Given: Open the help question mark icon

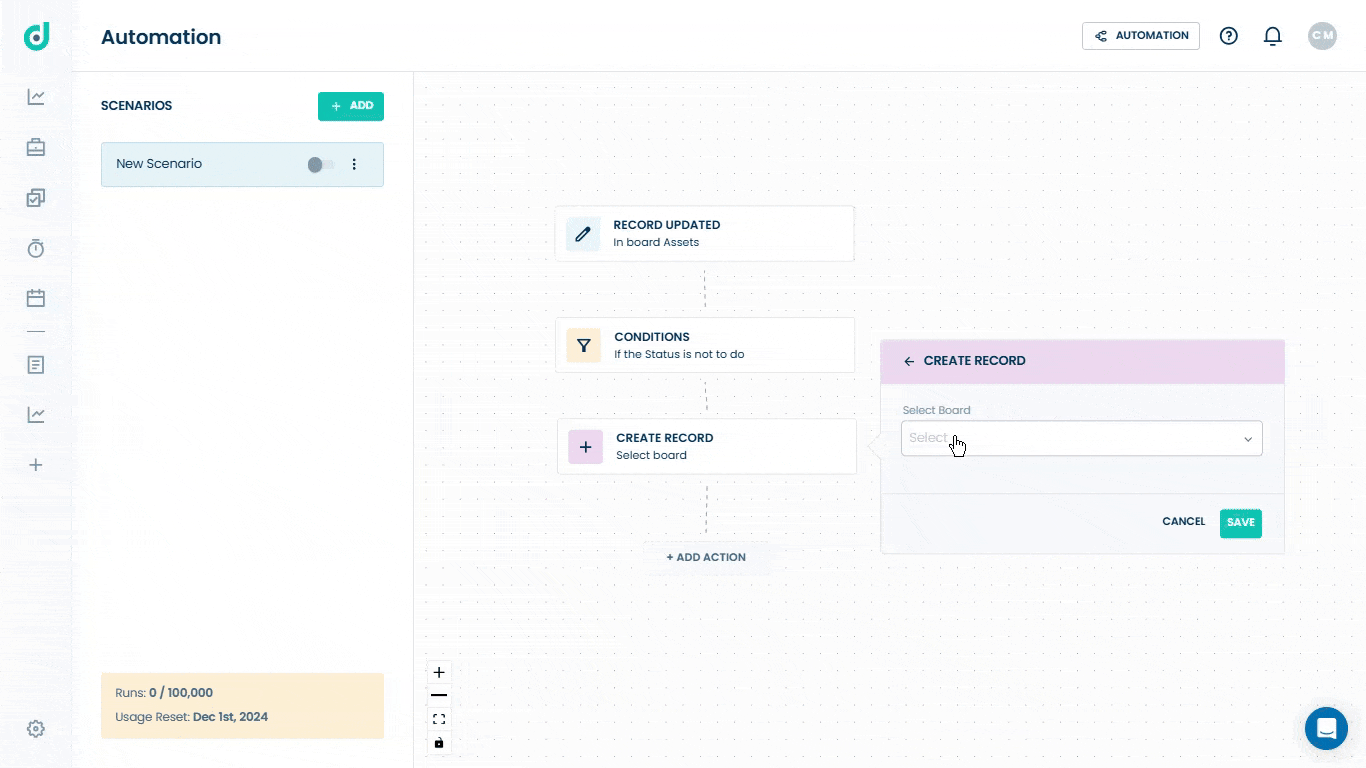Looking at the screenshot, I should tap(1229, 36).
